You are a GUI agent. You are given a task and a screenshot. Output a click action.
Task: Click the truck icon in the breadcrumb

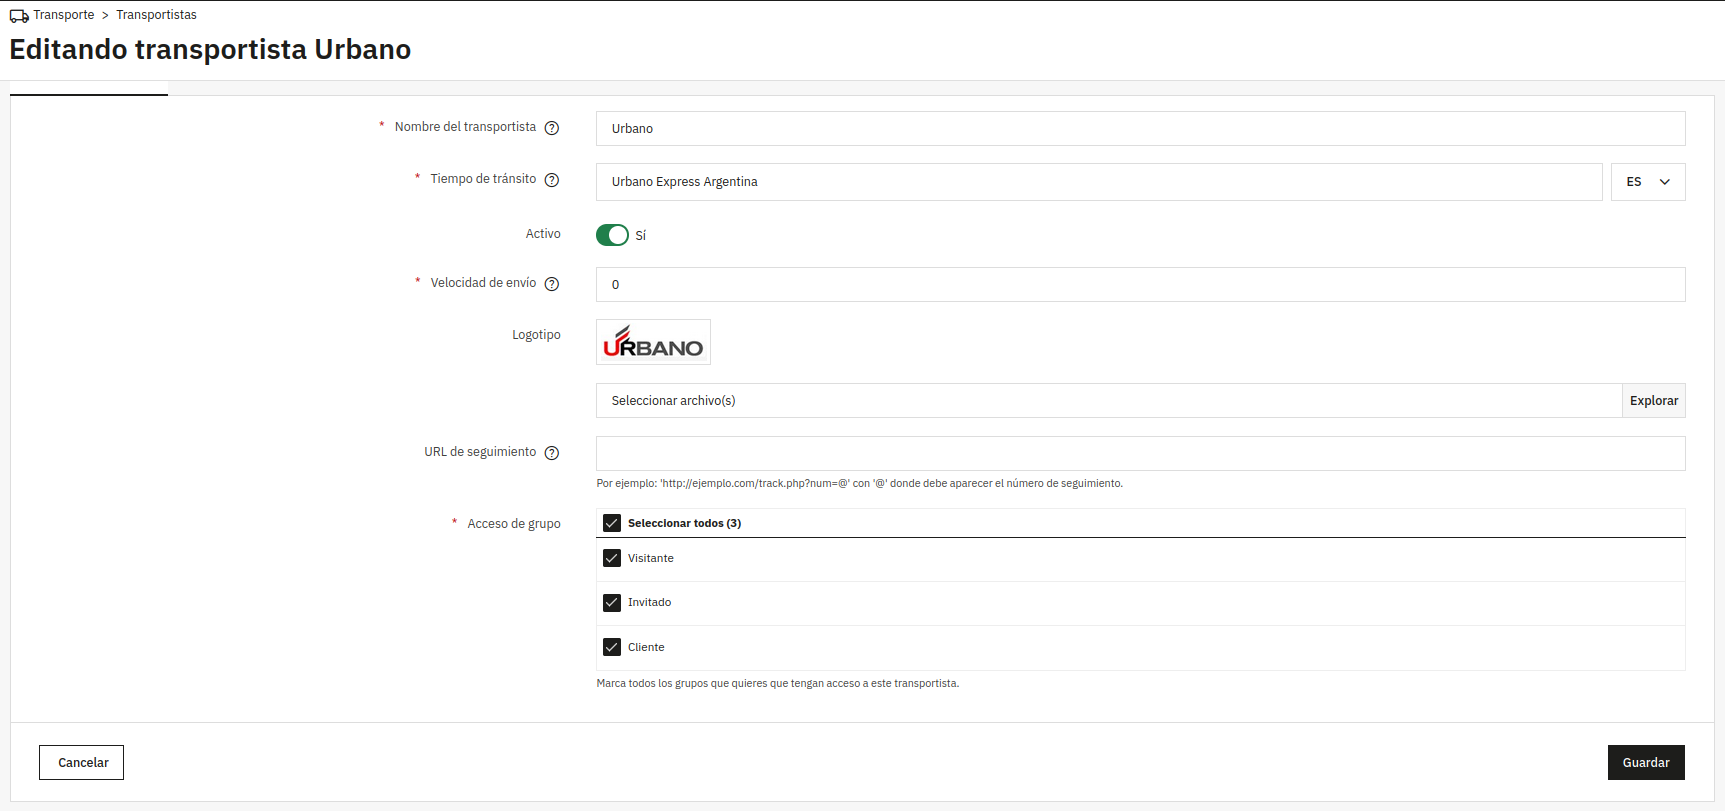point(19,16)
